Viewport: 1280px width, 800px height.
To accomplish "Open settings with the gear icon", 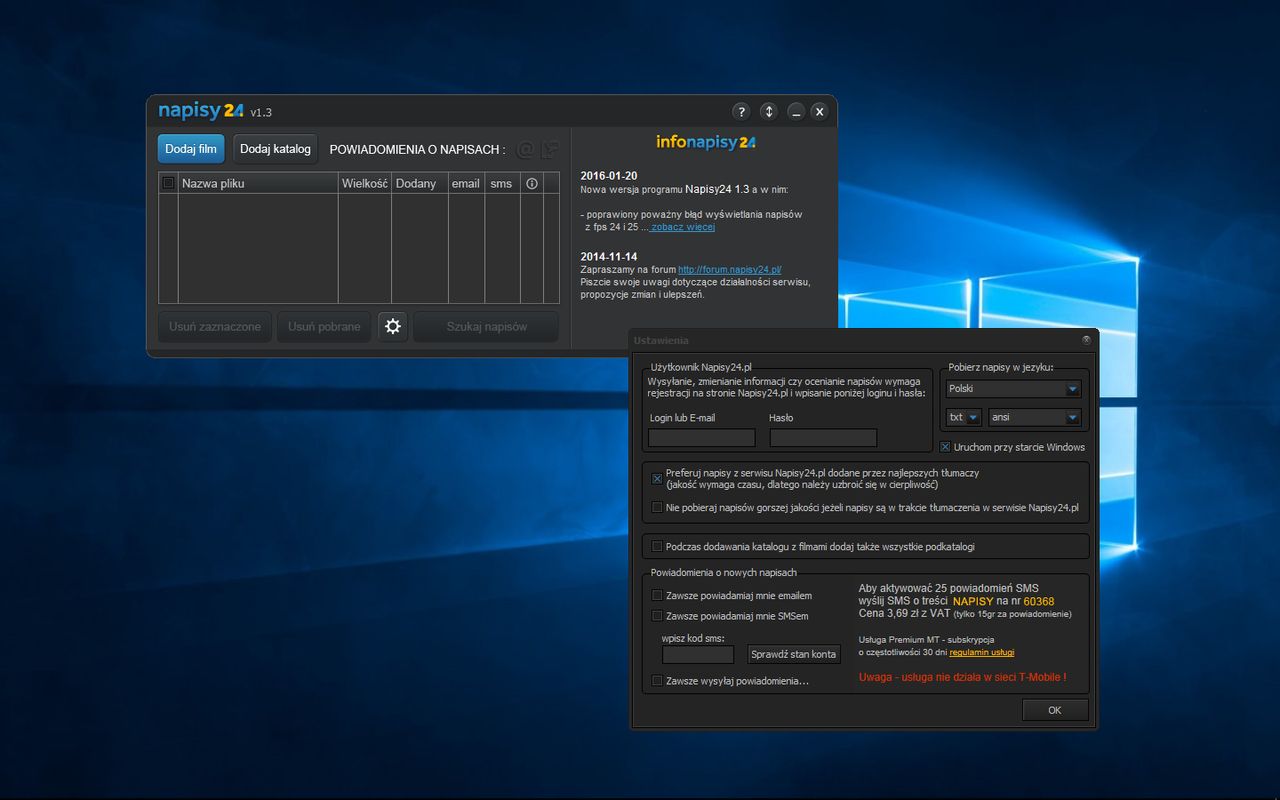I will coord(393,326).
